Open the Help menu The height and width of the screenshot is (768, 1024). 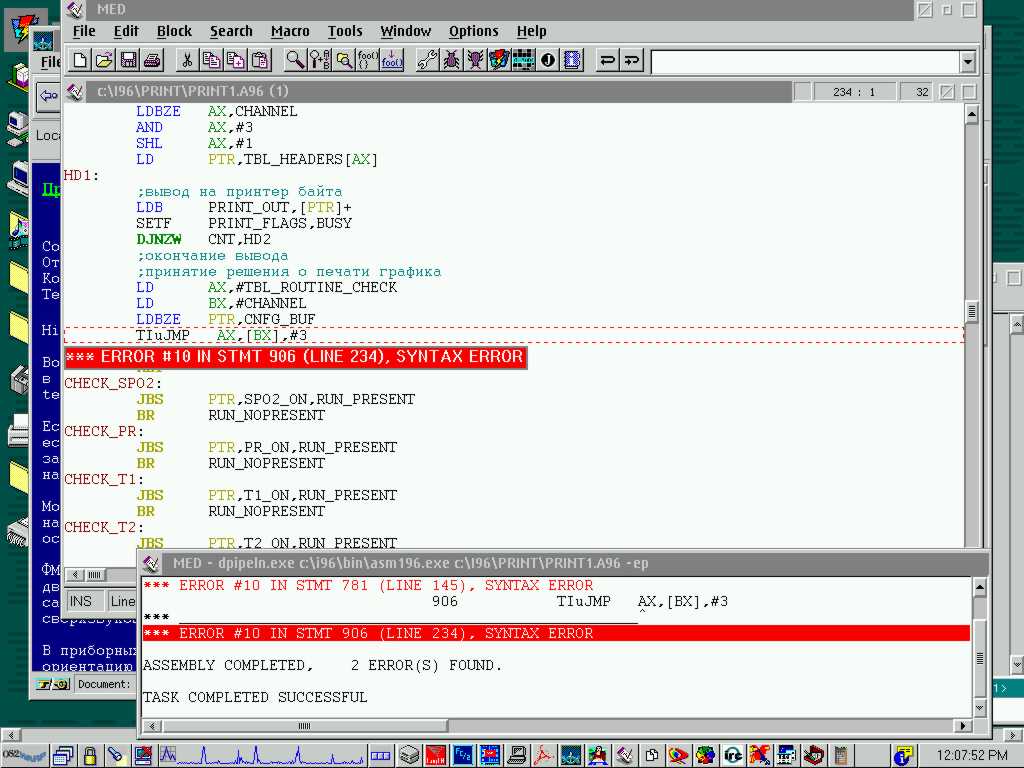tap(532, 31)
